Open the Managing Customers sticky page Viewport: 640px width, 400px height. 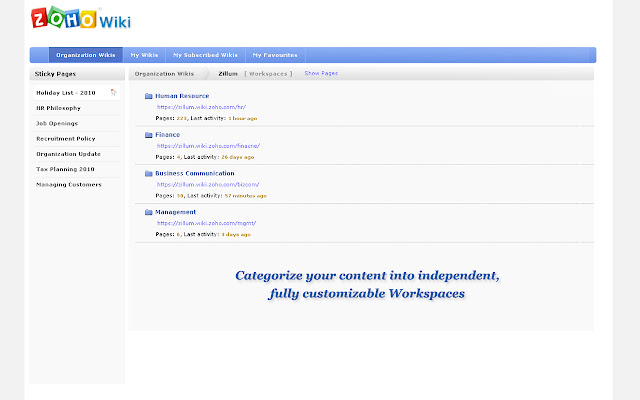pos(69,184)
